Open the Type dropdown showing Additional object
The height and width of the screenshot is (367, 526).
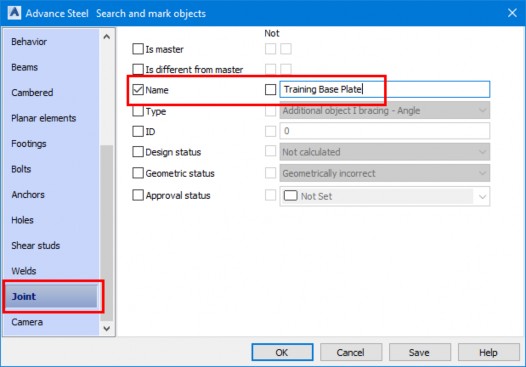coord(385,110)
